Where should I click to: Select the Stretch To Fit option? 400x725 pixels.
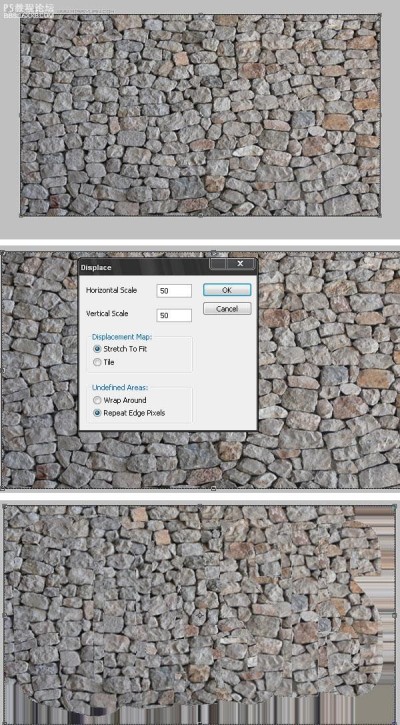120,349
